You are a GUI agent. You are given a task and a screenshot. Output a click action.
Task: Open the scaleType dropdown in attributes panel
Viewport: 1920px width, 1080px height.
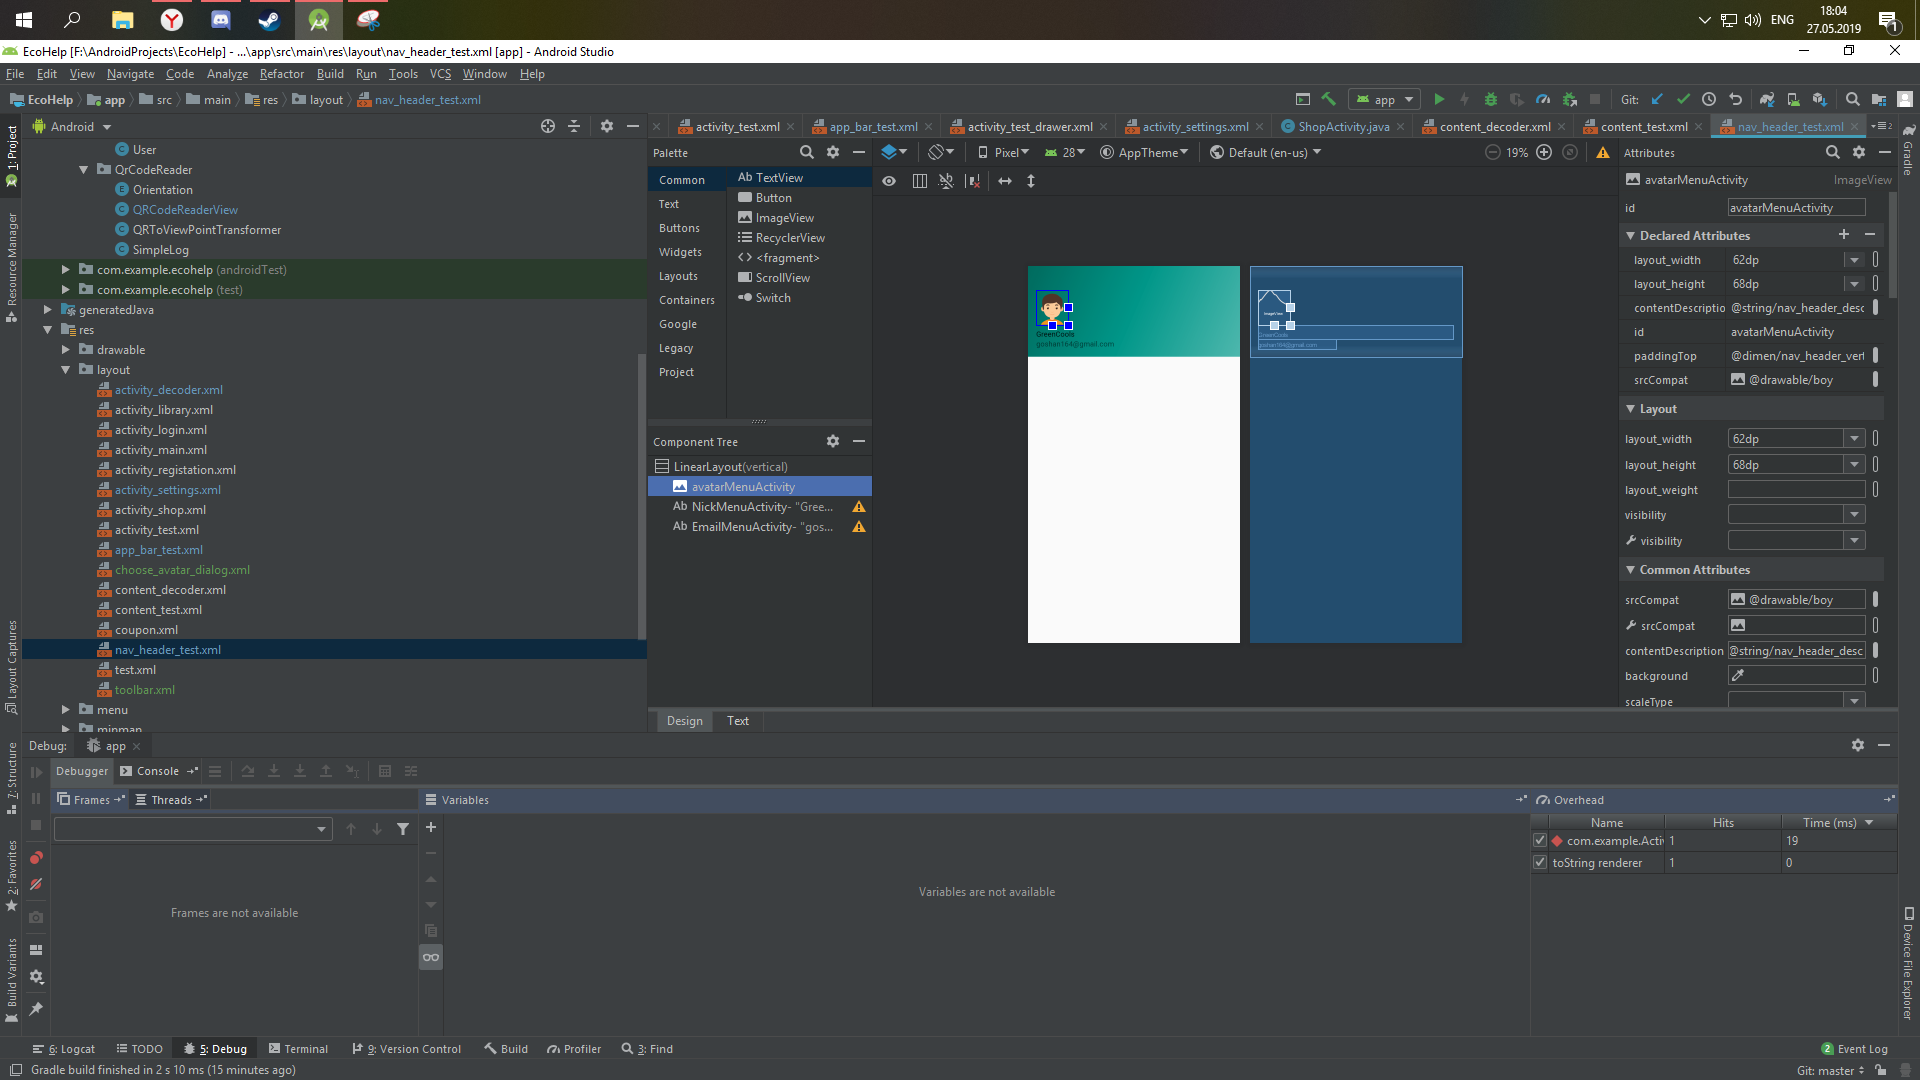click(1853, 700)
